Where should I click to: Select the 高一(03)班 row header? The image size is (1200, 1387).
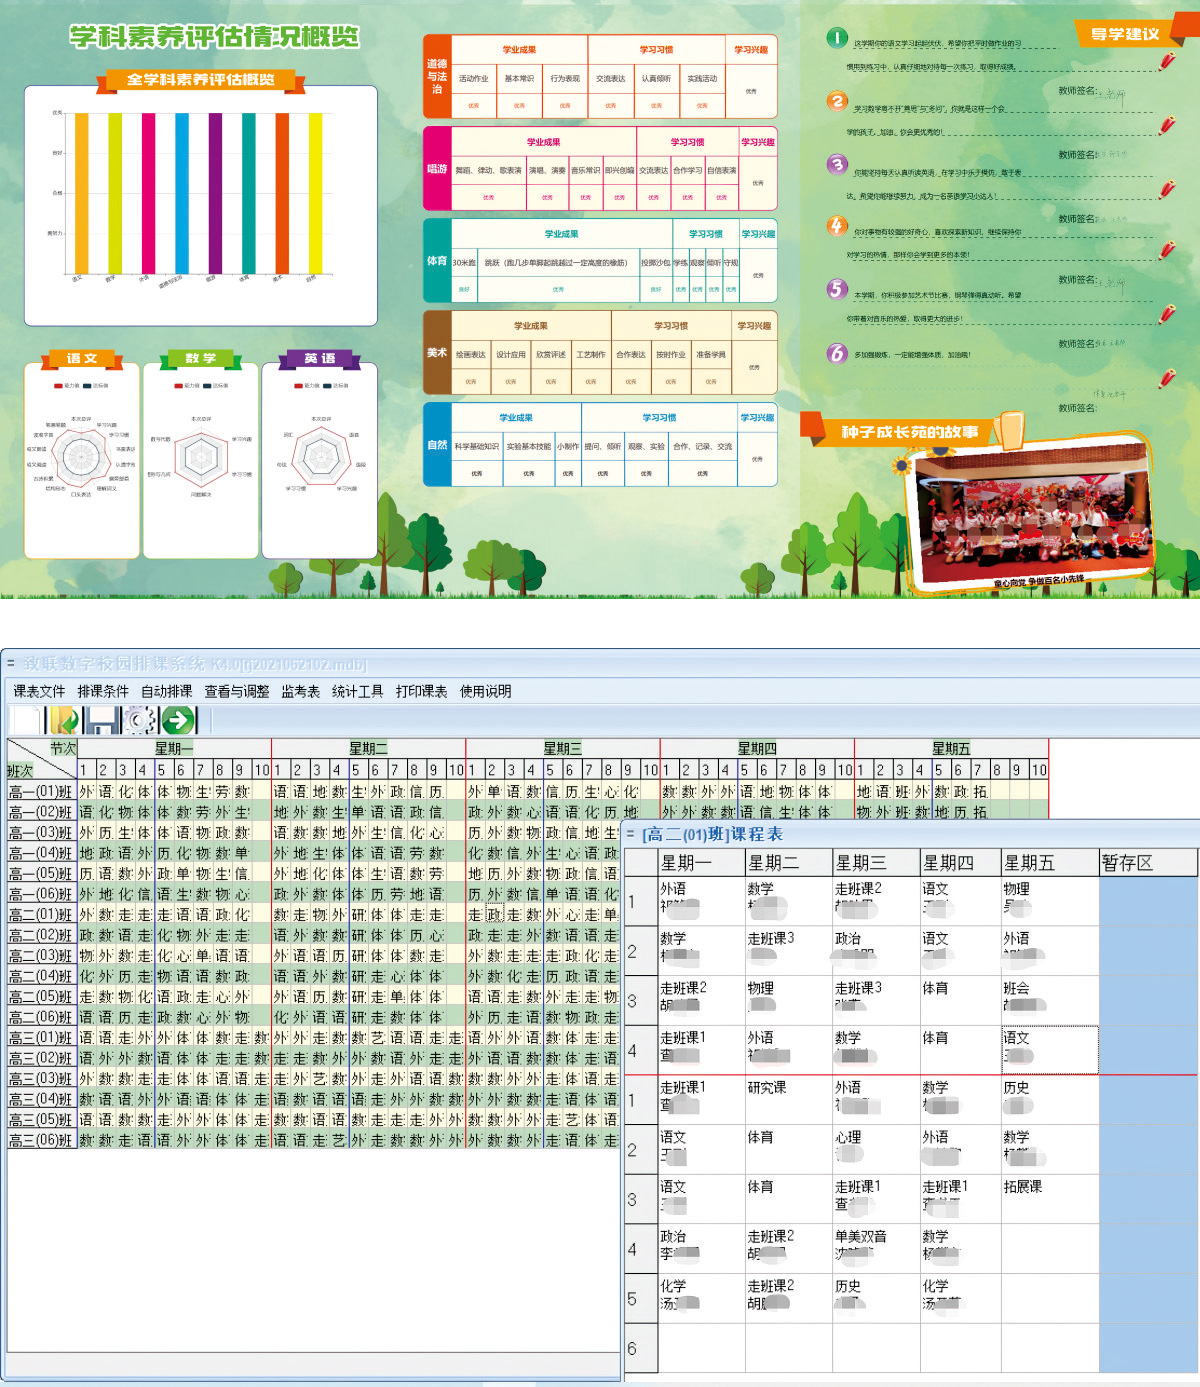point(42,832)
